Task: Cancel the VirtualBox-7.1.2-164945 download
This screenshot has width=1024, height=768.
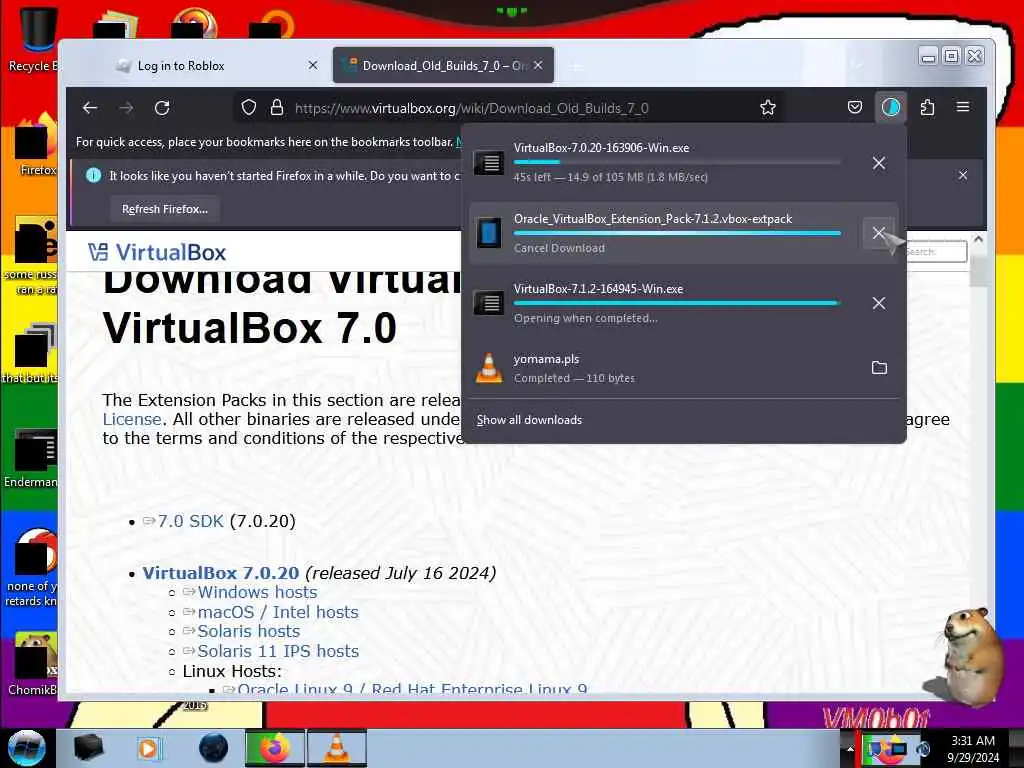Action: [879, 303]
